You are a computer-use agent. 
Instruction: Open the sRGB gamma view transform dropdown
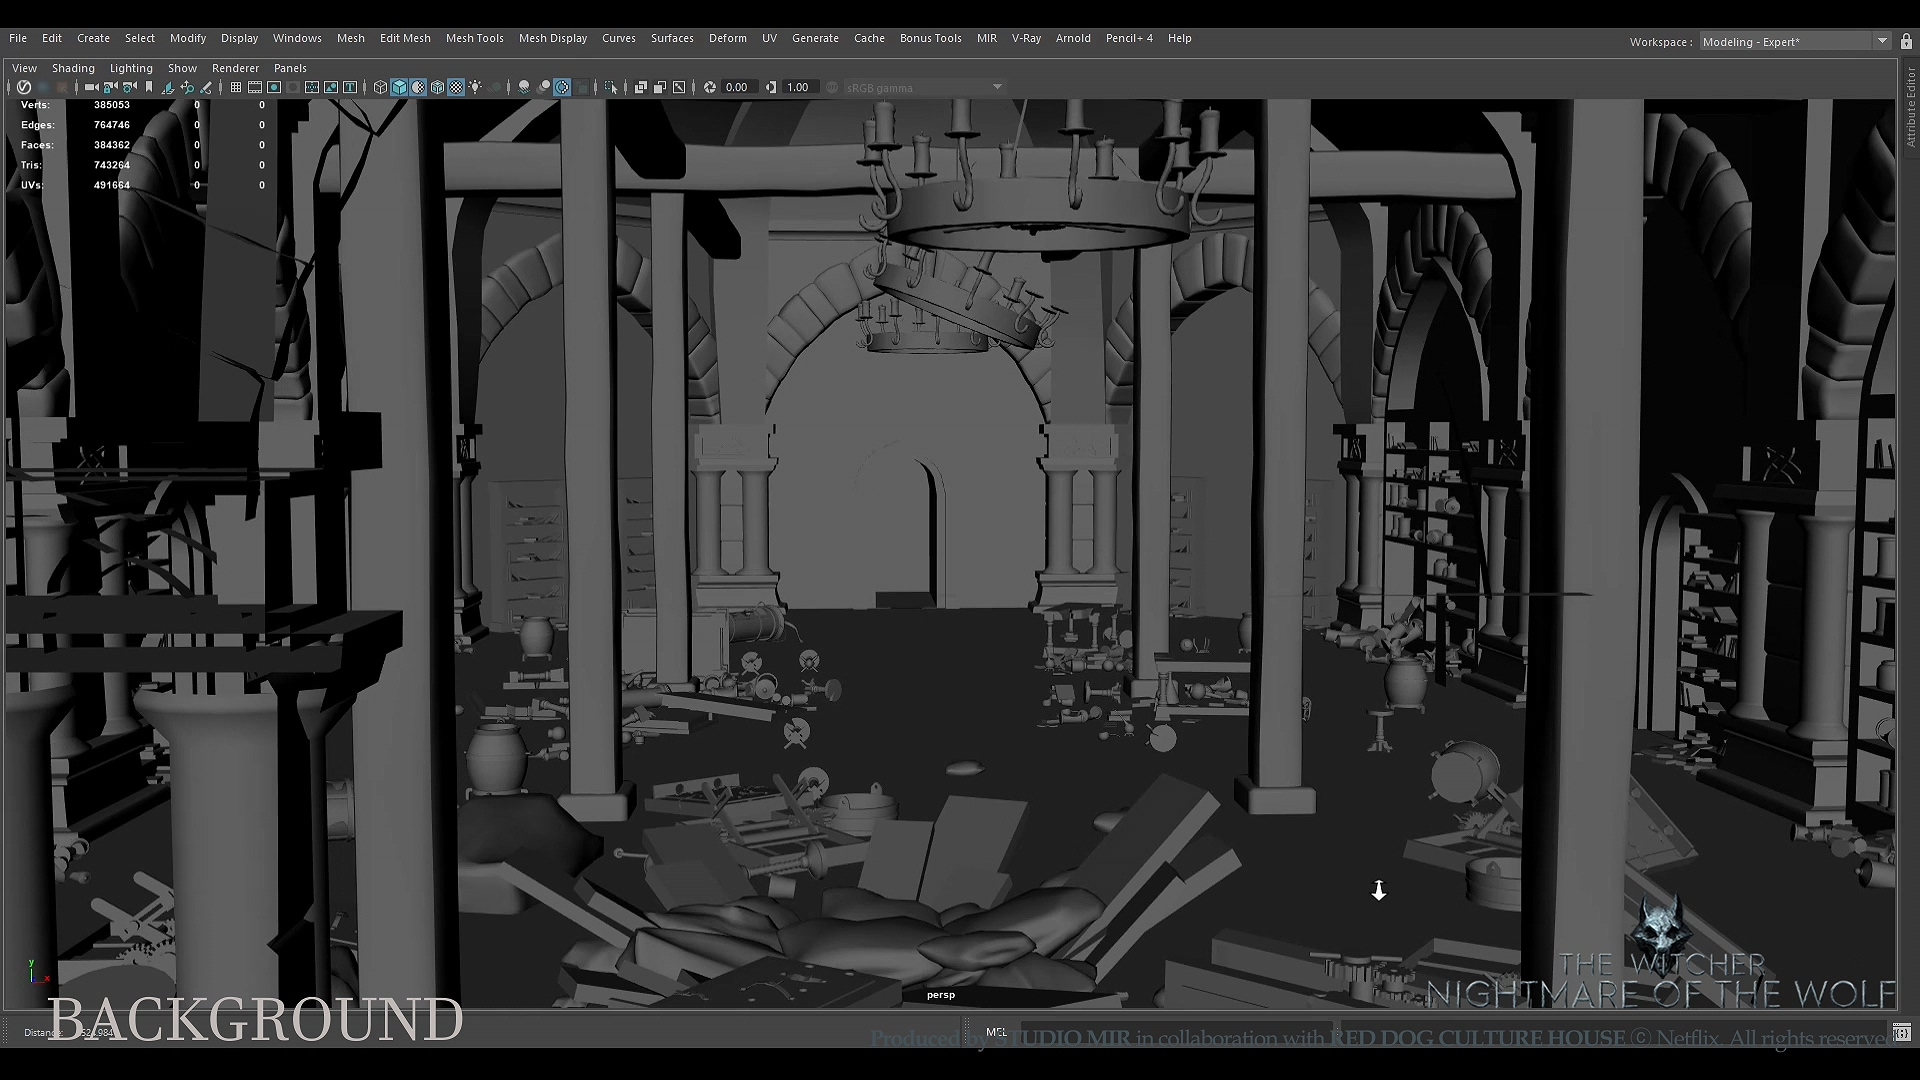click(x=924, y=87)
